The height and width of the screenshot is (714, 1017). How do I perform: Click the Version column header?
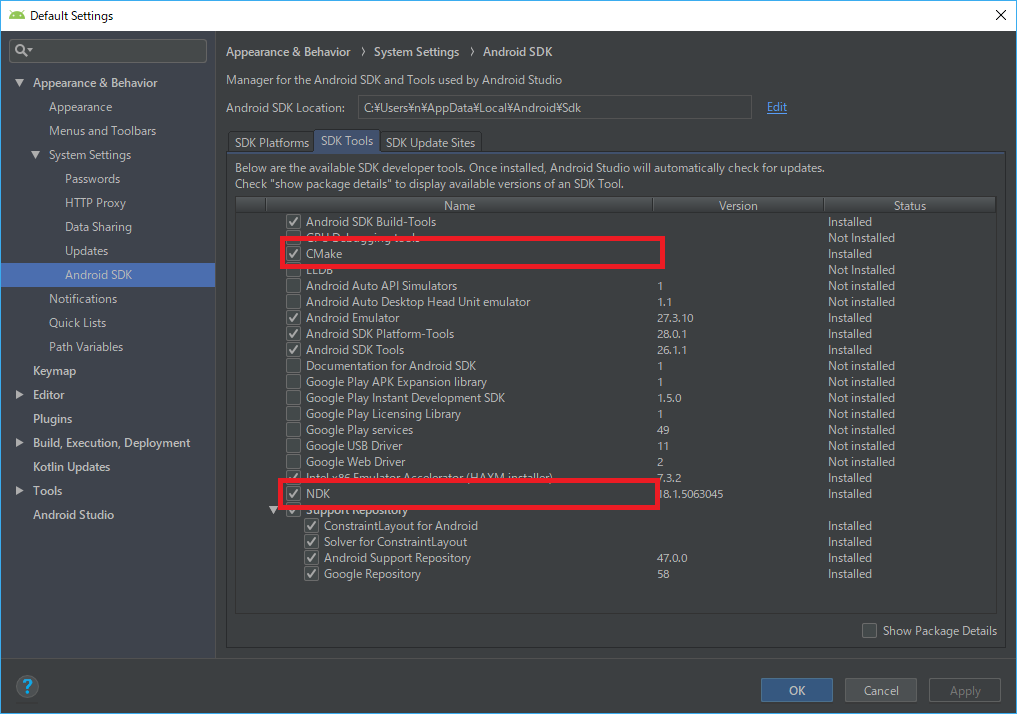point(738,206)
